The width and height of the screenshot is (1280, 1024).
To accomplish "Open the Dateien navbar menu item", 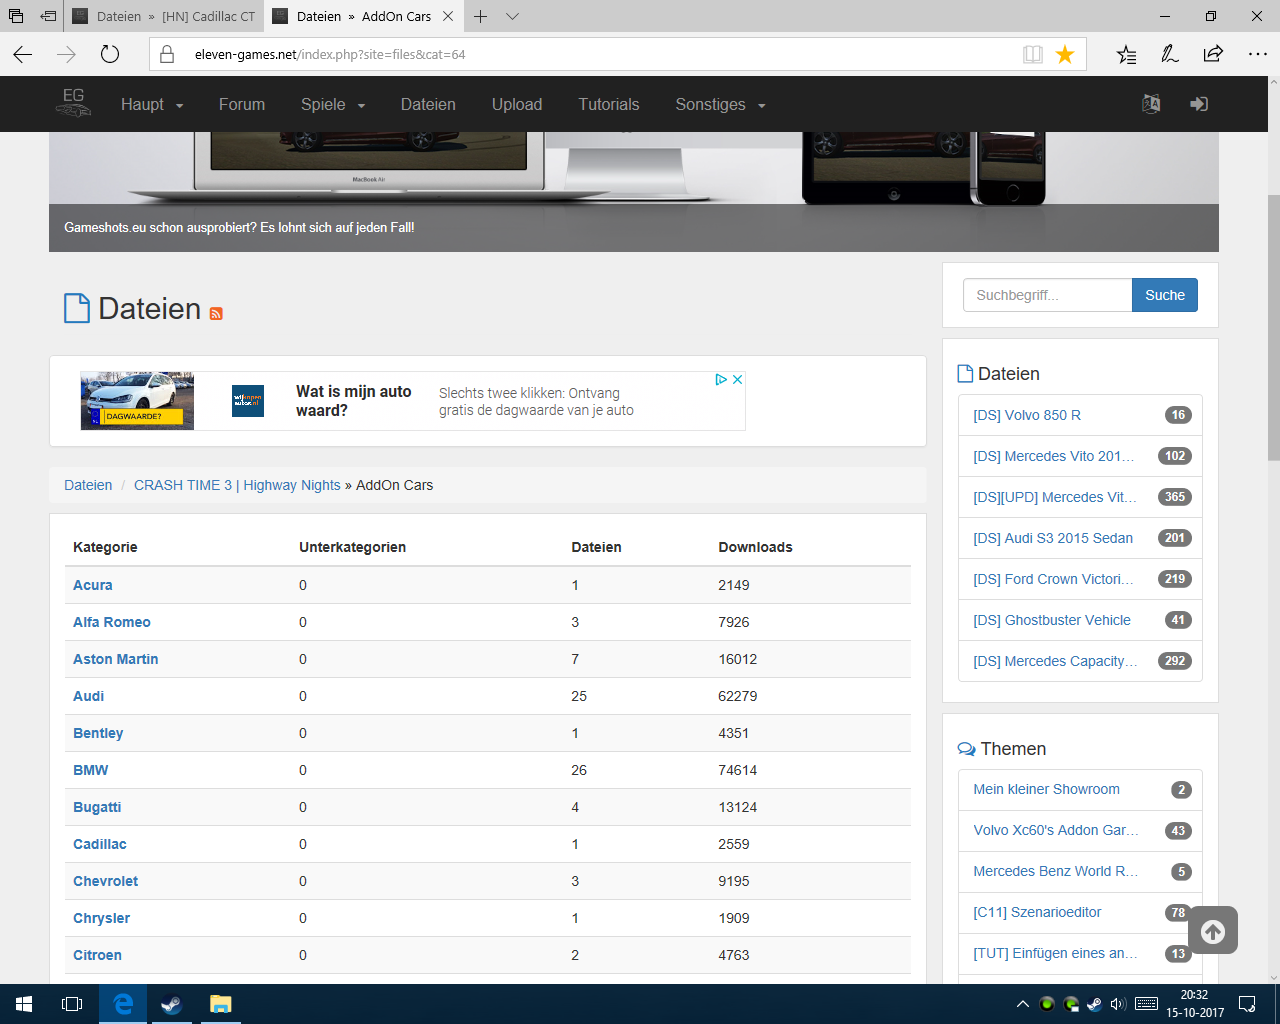I will (428, 104).
